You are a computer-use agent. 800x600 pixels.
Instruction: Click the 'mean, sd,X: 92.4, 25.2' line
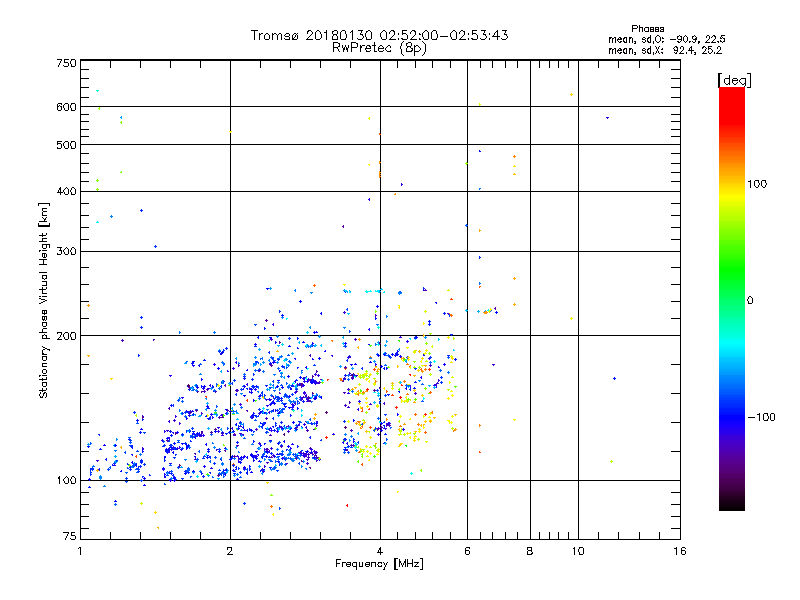click(x=665, y=50)
